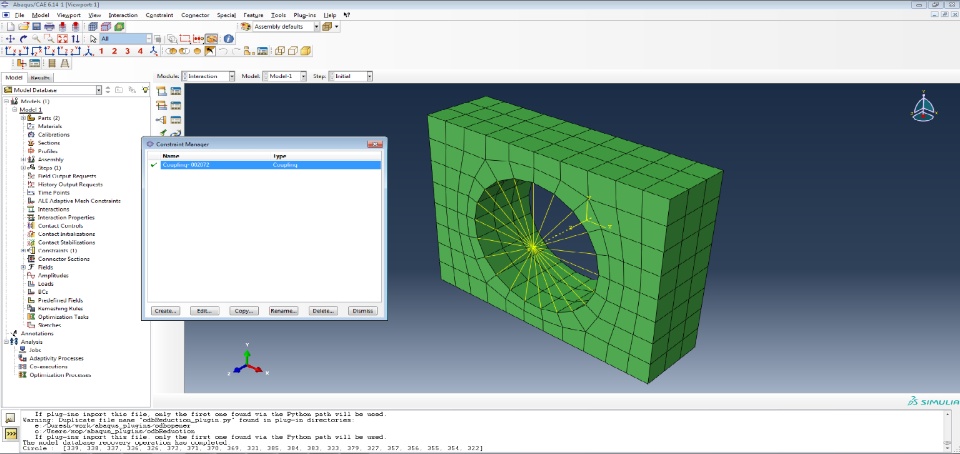Apply saved view number 2

(114, 51)
